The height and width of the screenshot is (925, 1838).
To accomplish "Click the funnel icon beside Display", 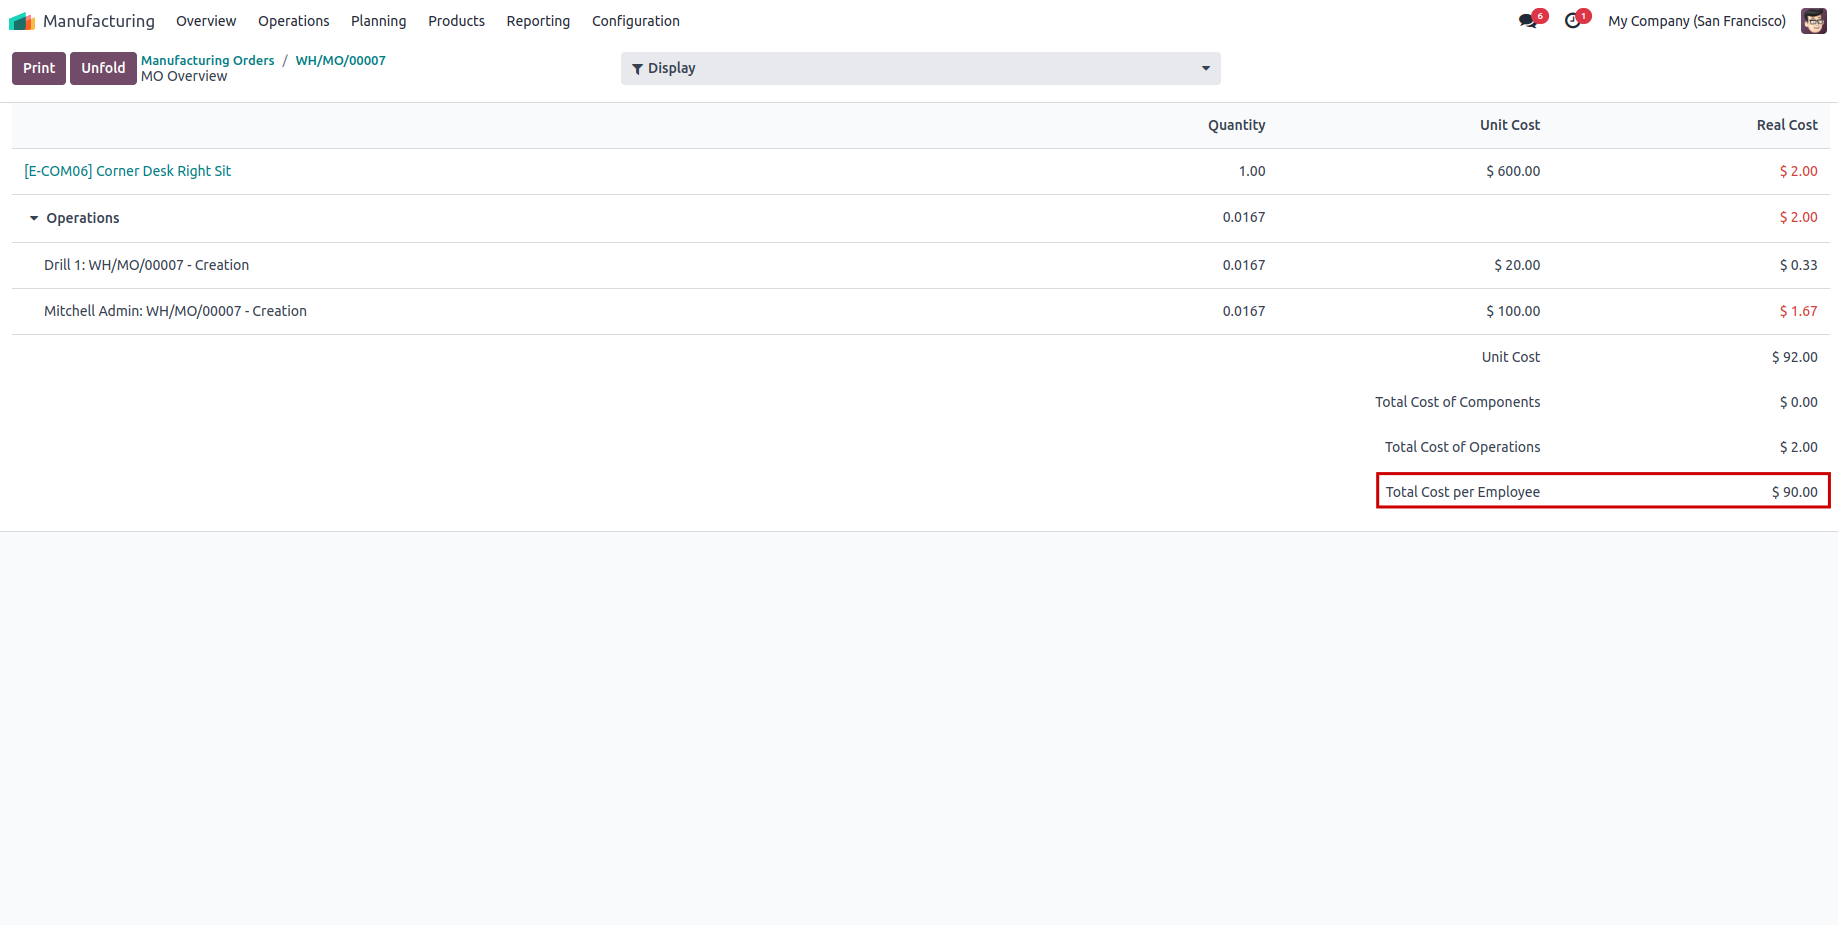I will click(637, 69).
